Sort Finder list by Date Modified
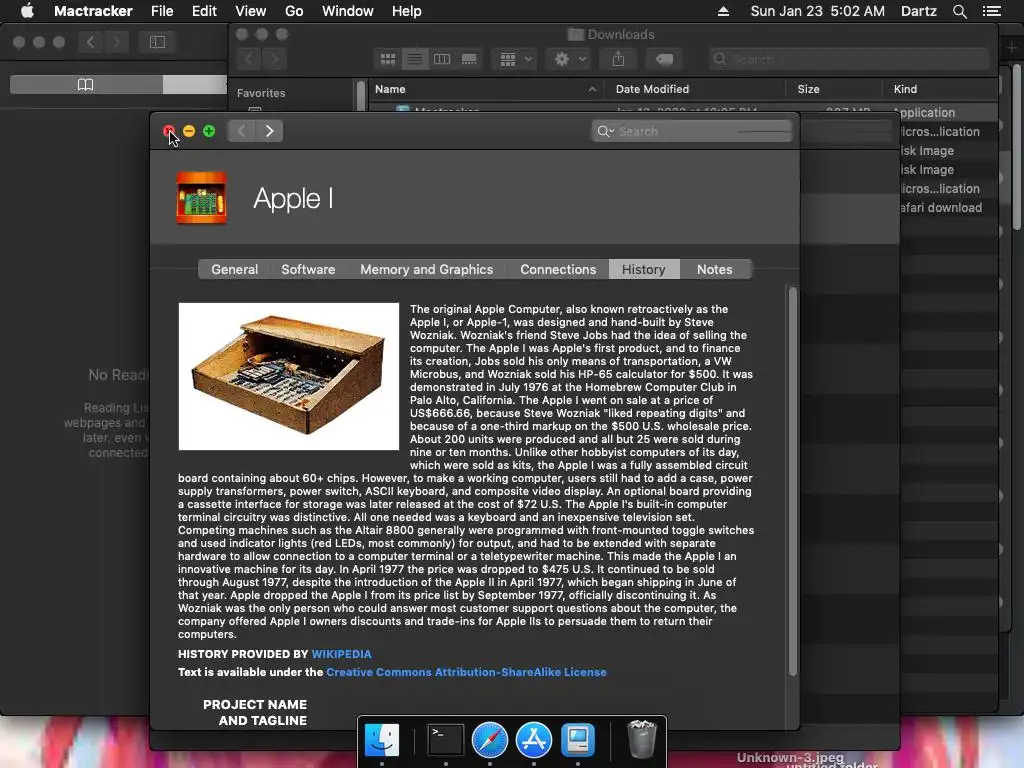Image resolution: width=1024 pixels, height=768 pixels. point(696,89)
